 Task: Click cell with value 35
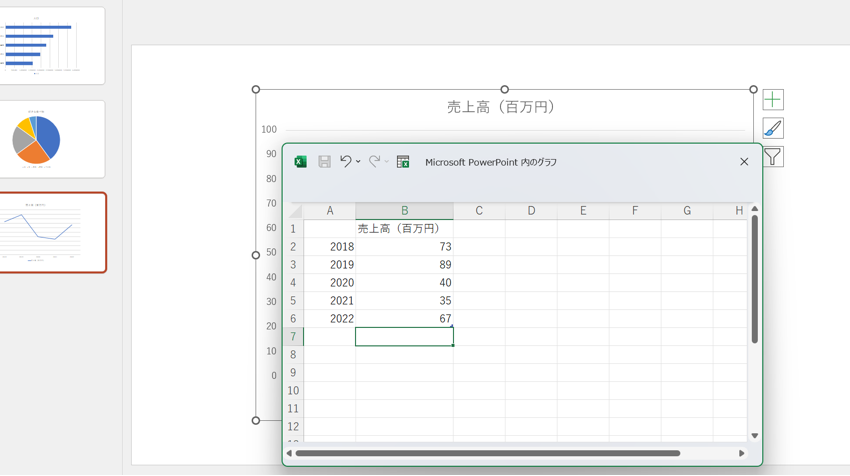(404, 300)
